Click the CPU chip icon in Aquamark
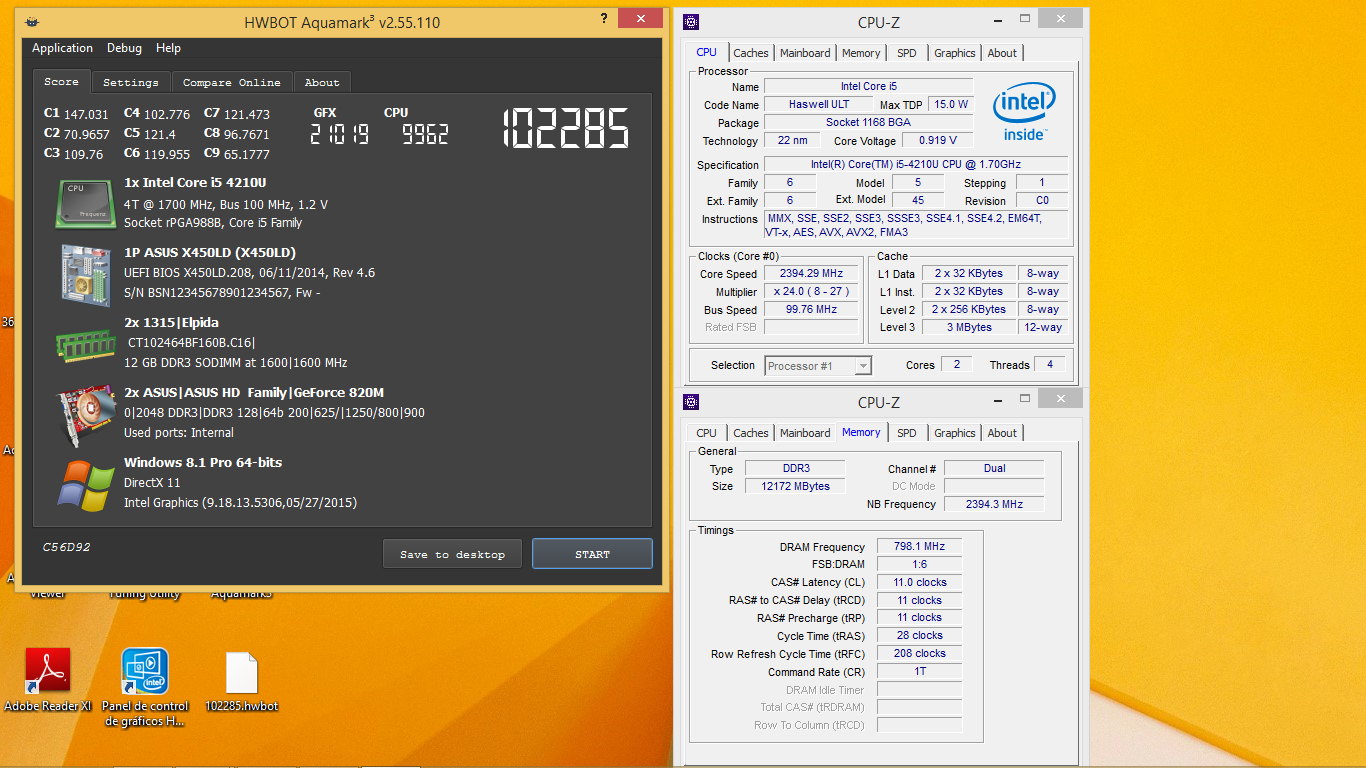The width and height of the screenshot is (1366, 768). [x=84, y=203]
